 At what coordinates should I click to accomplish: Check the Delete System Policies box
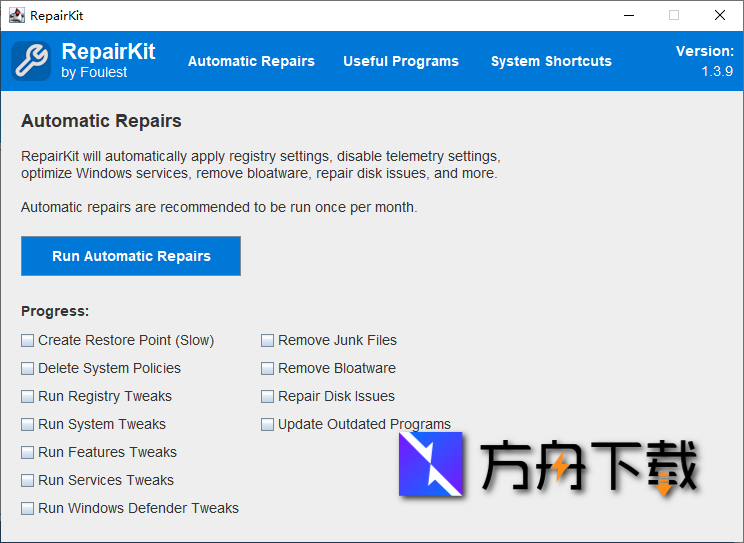[x=28, y=368]
